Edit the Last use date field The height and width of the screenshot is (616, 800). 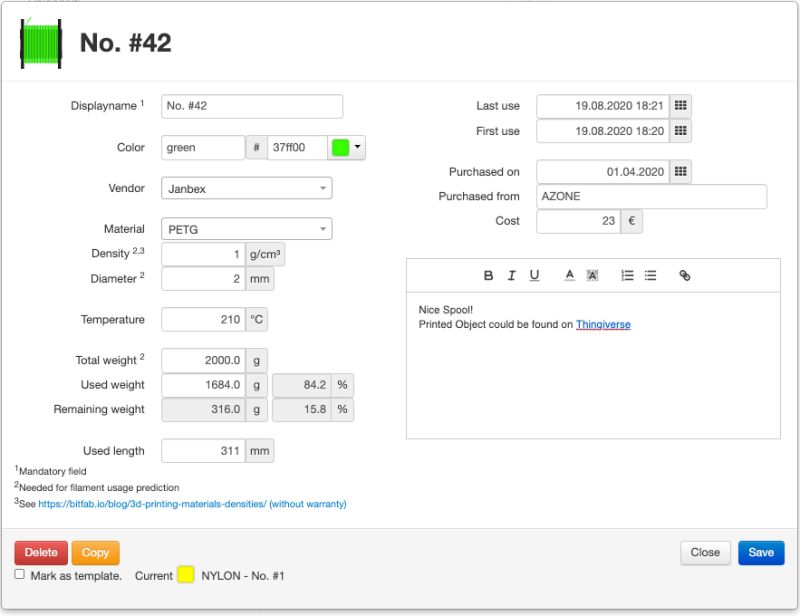pos(603,106)
